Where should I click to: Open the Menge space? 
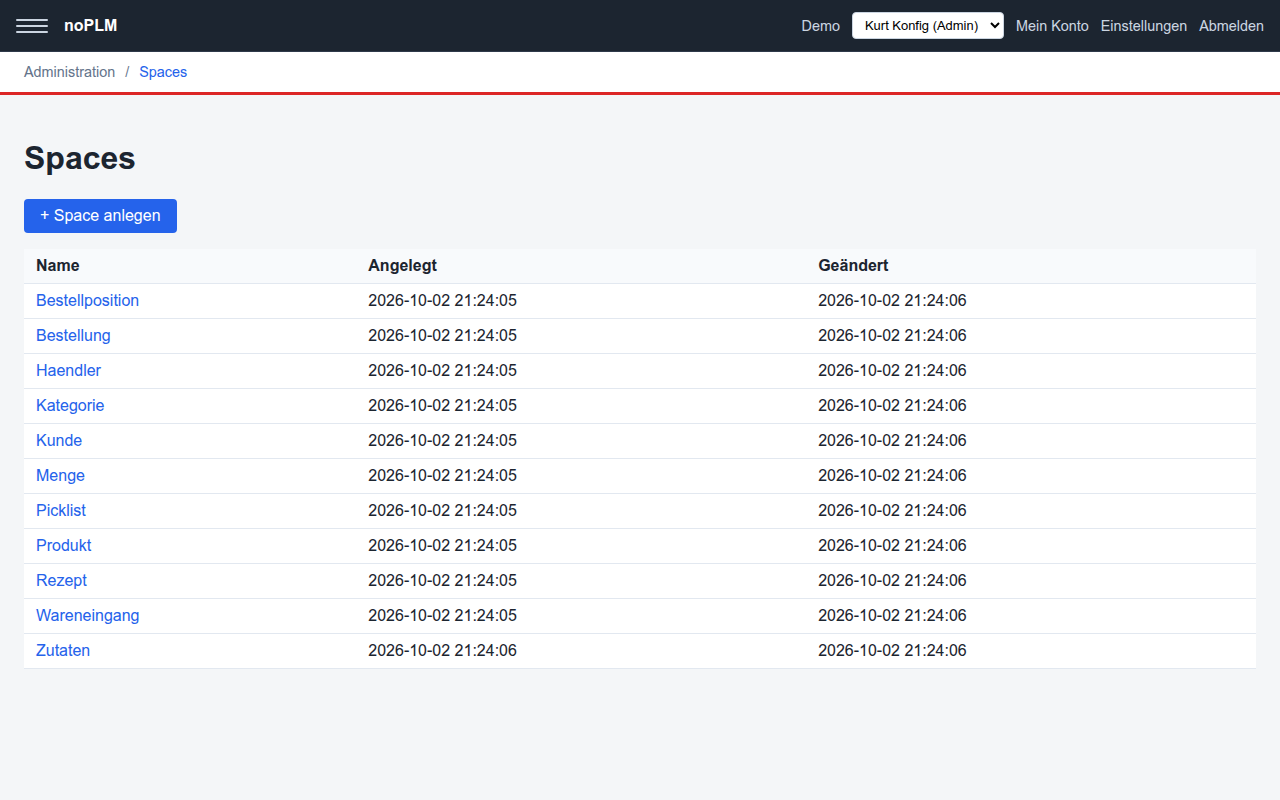click(61, 476)
